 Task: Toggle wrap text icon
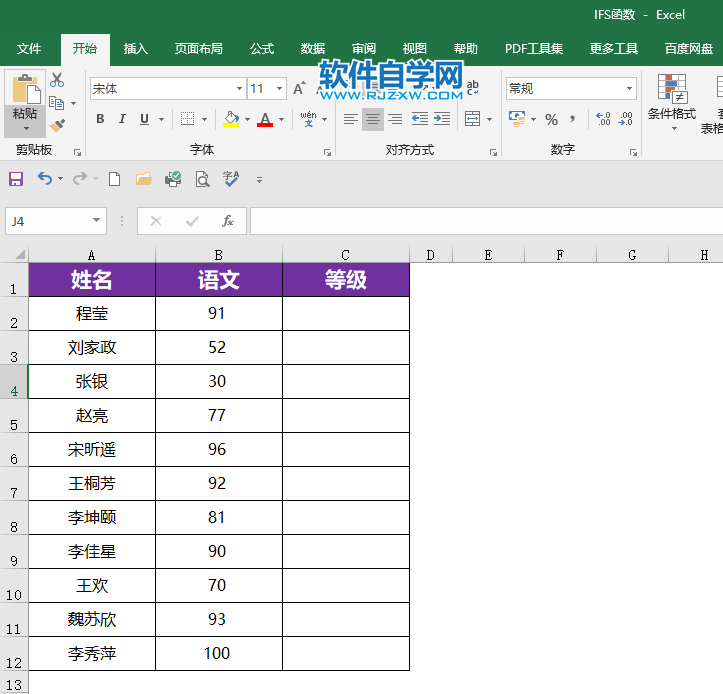click(x=473, y=87)
